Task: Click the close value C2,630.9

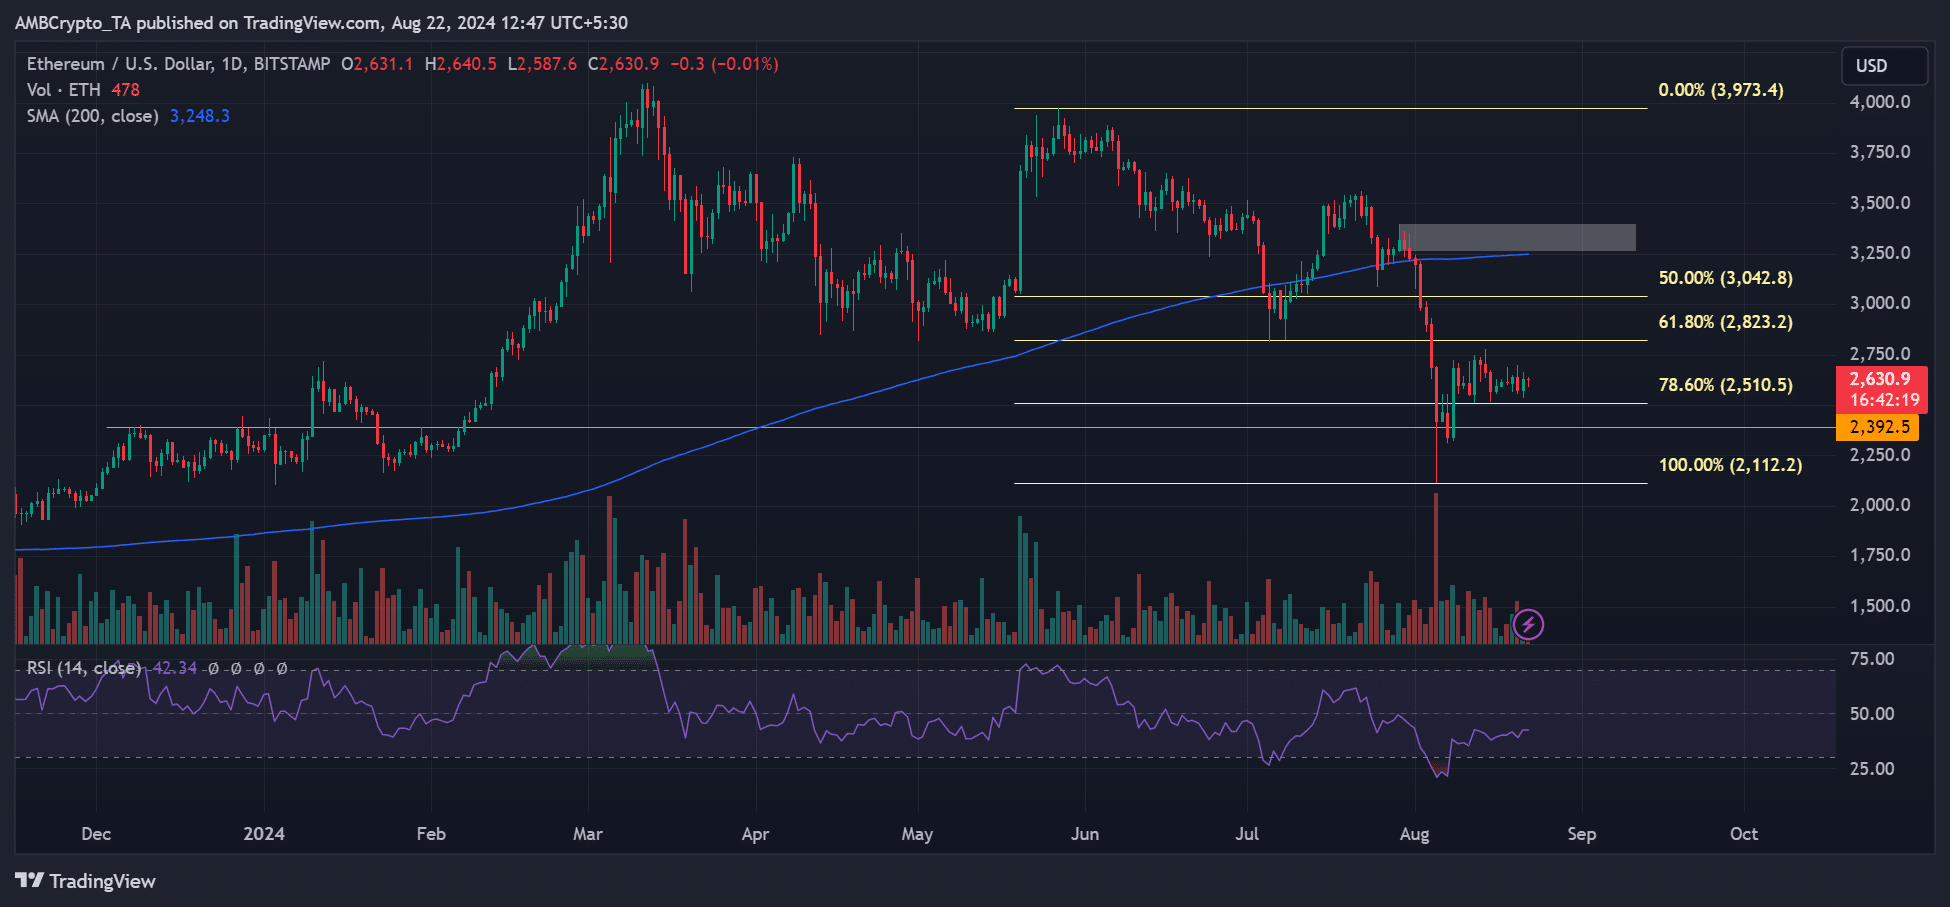Action: point(623,64)
